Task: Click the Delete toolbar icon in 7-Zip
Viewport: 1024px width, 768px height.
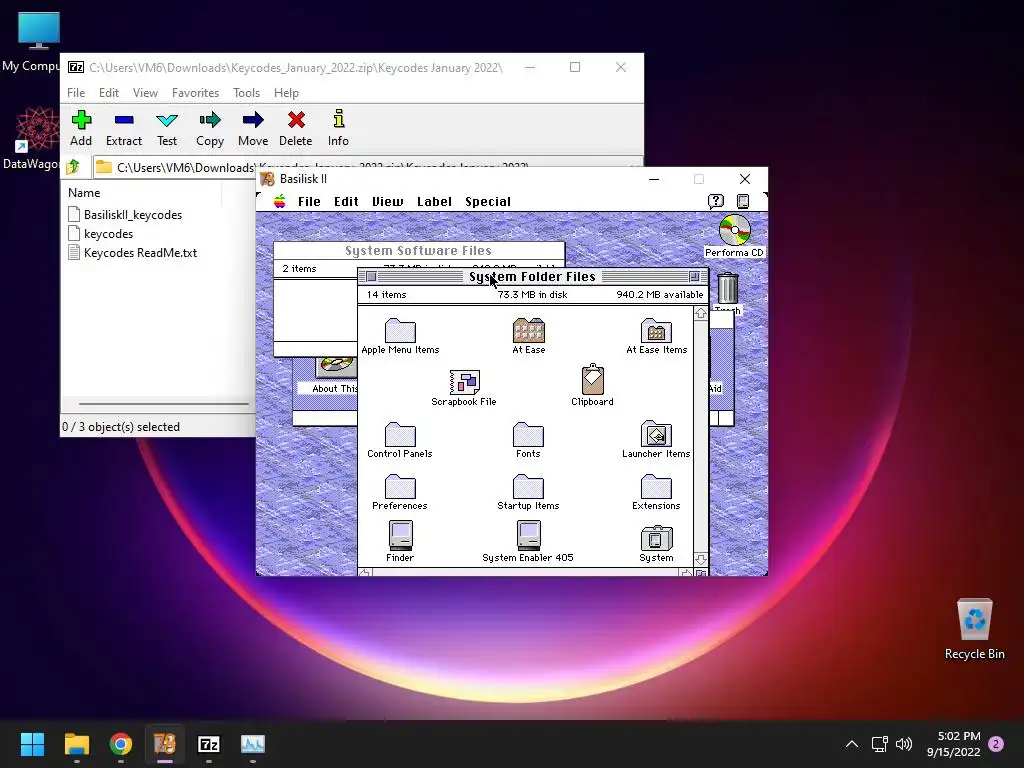Action: coord(295,129)
